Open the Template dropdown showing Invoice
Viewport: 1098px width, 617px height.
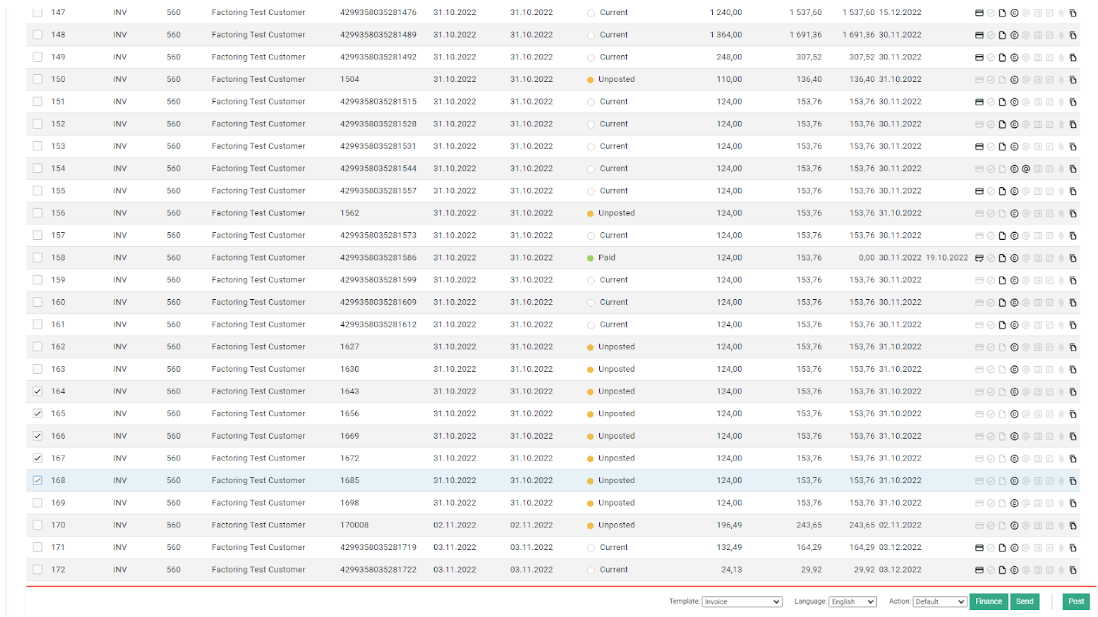pyautogui.click(x=741, y=602)
